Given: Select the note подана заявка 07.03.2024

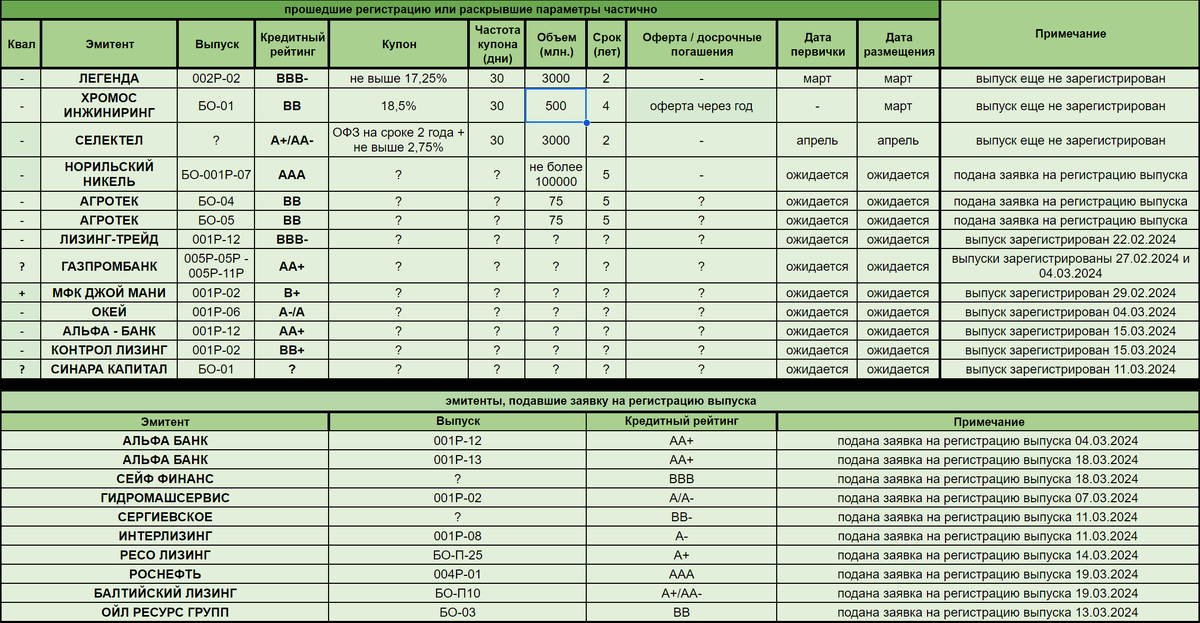Looking at the screenshot, I should 988,498.
